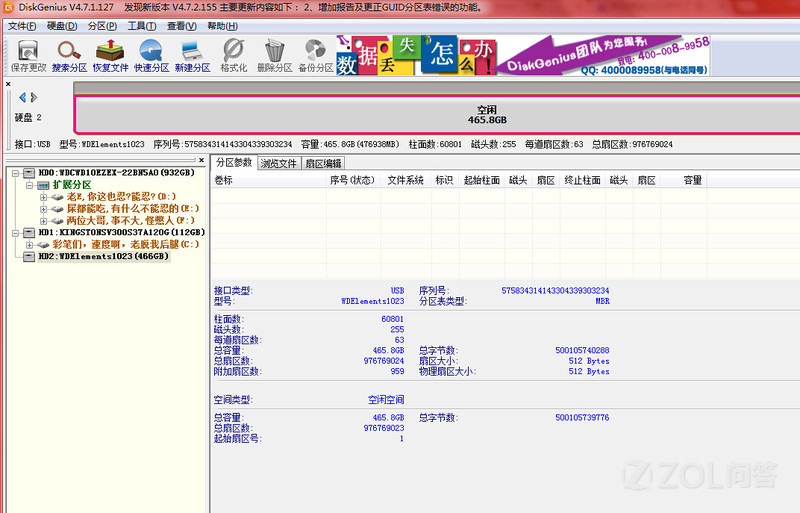The image size is (800, 513).
Task: Select the Extended Partition (扩展分区) tree item
Action: pyautogui.click(x=72, y=185)
